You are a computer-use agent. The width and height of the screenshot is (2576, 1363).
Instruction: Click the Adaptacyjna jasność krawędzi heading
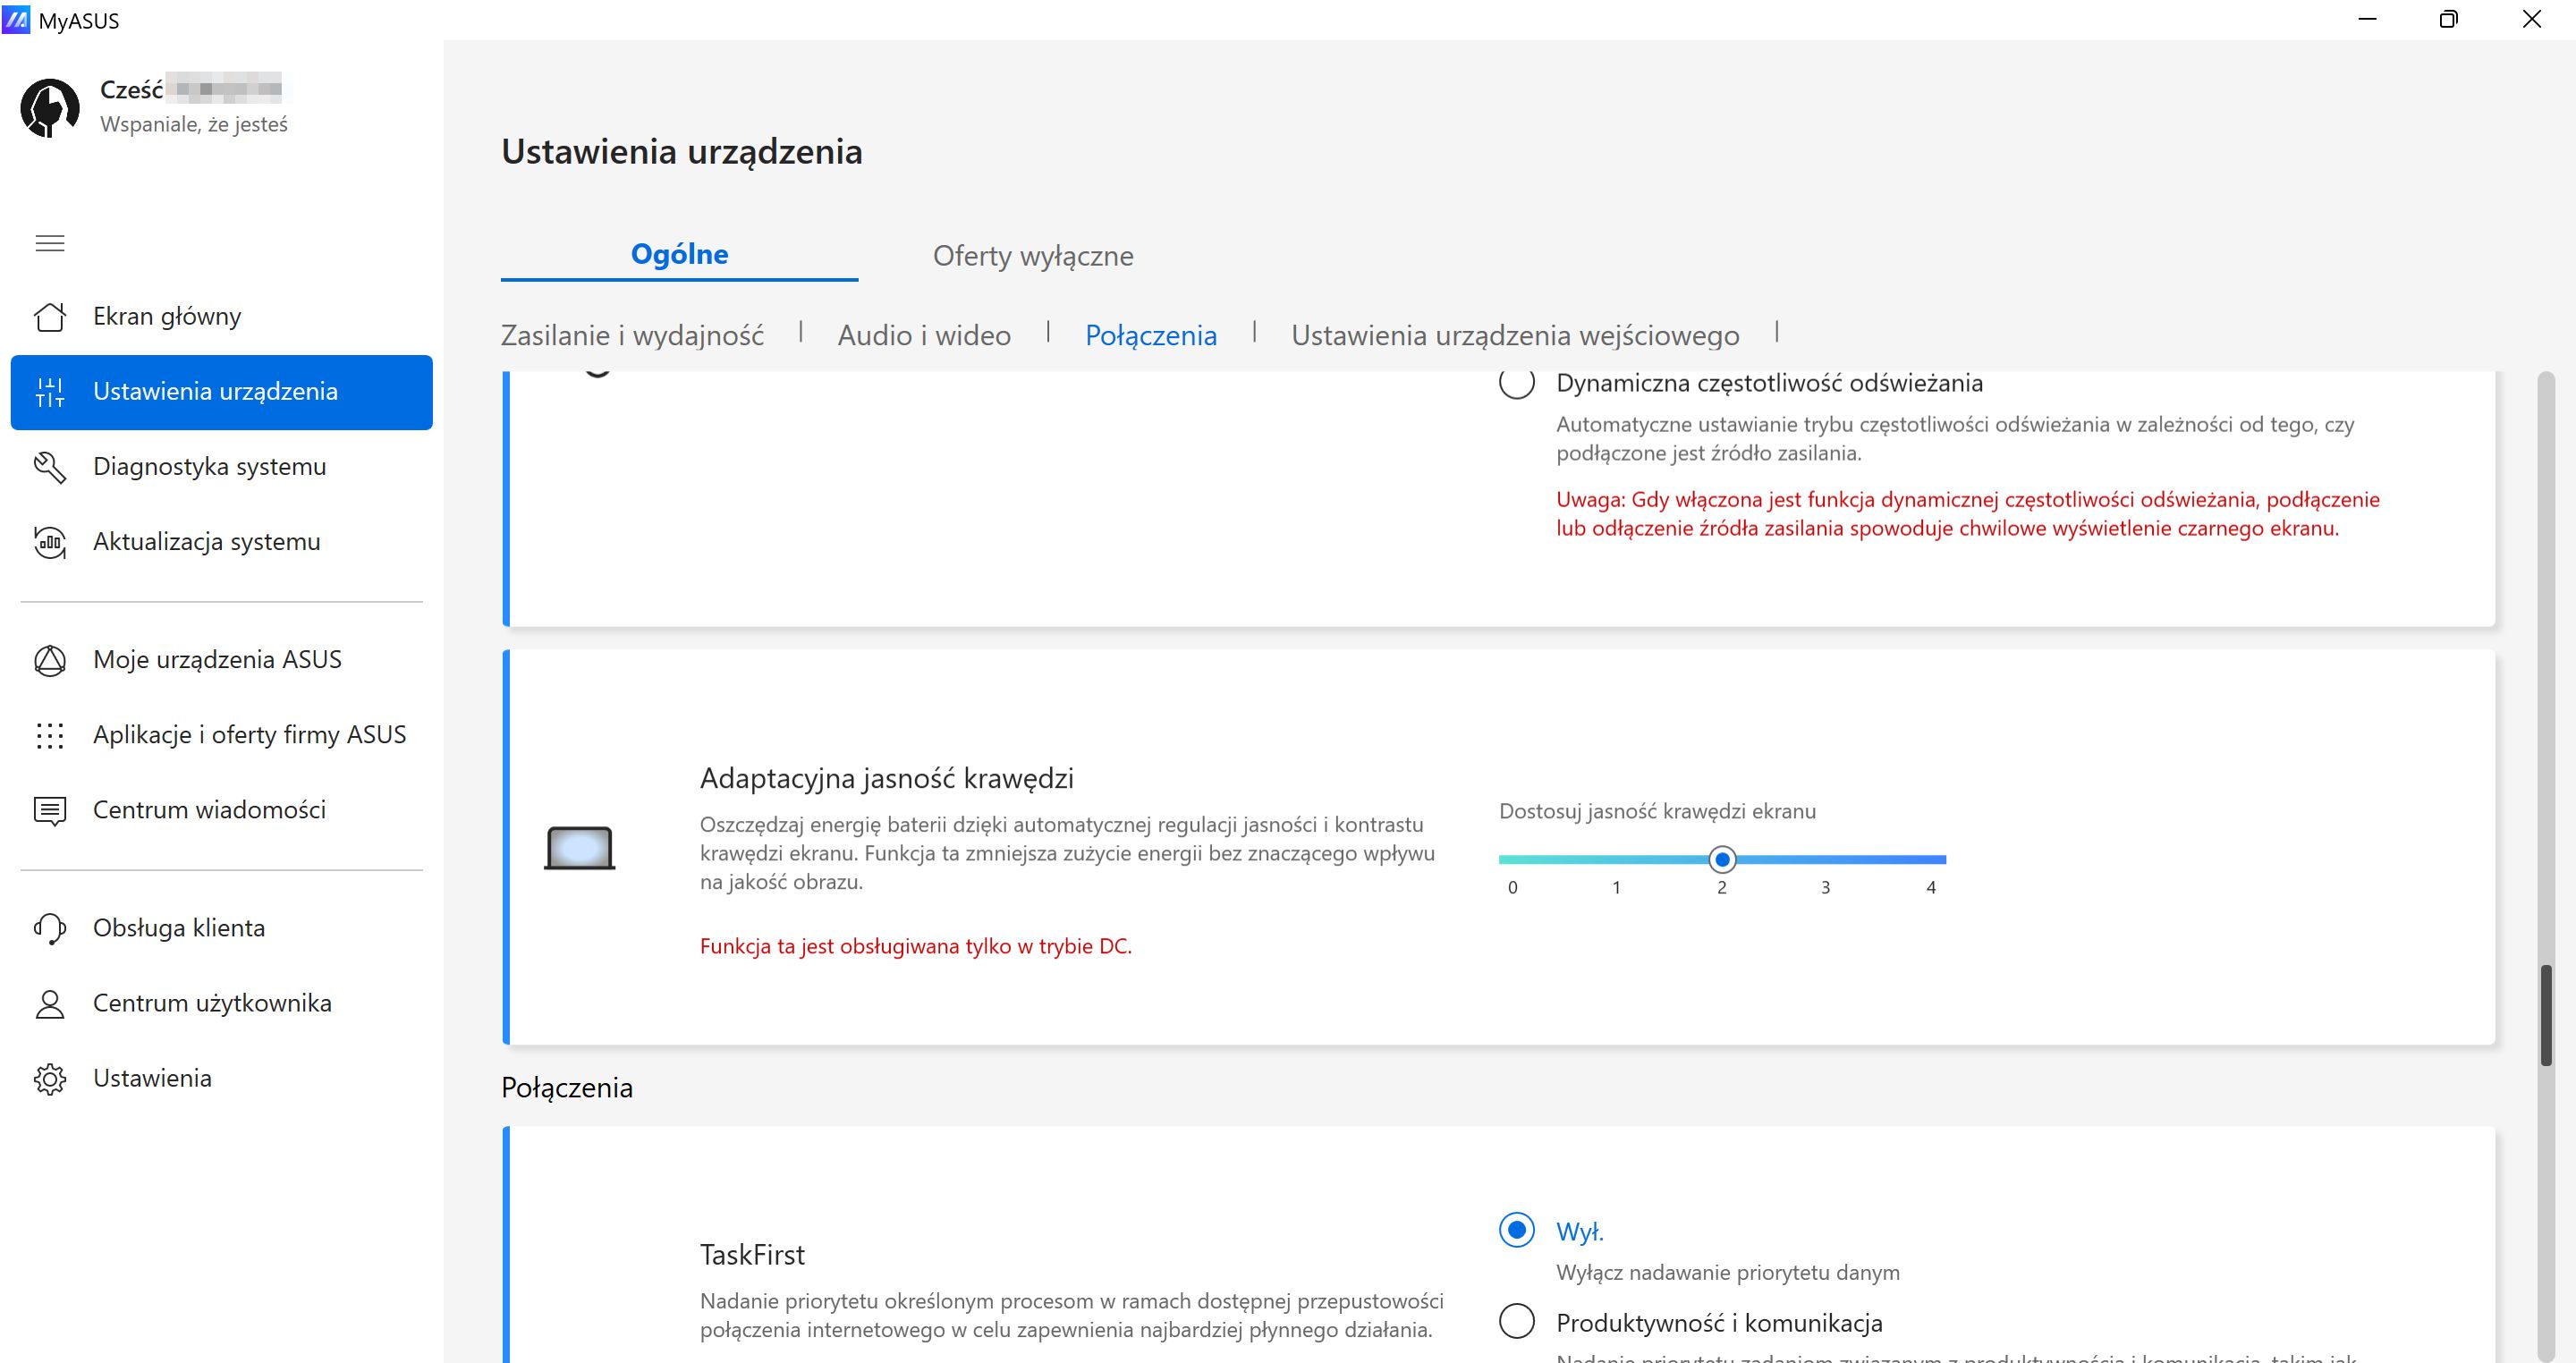point(886,778)
